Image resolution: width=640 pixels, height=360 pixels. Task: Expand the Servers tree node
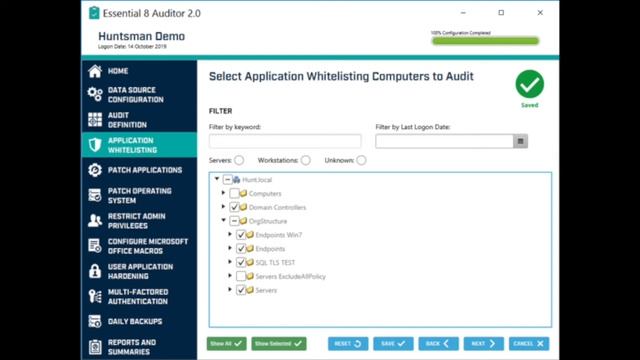click(x=230, y=290)
